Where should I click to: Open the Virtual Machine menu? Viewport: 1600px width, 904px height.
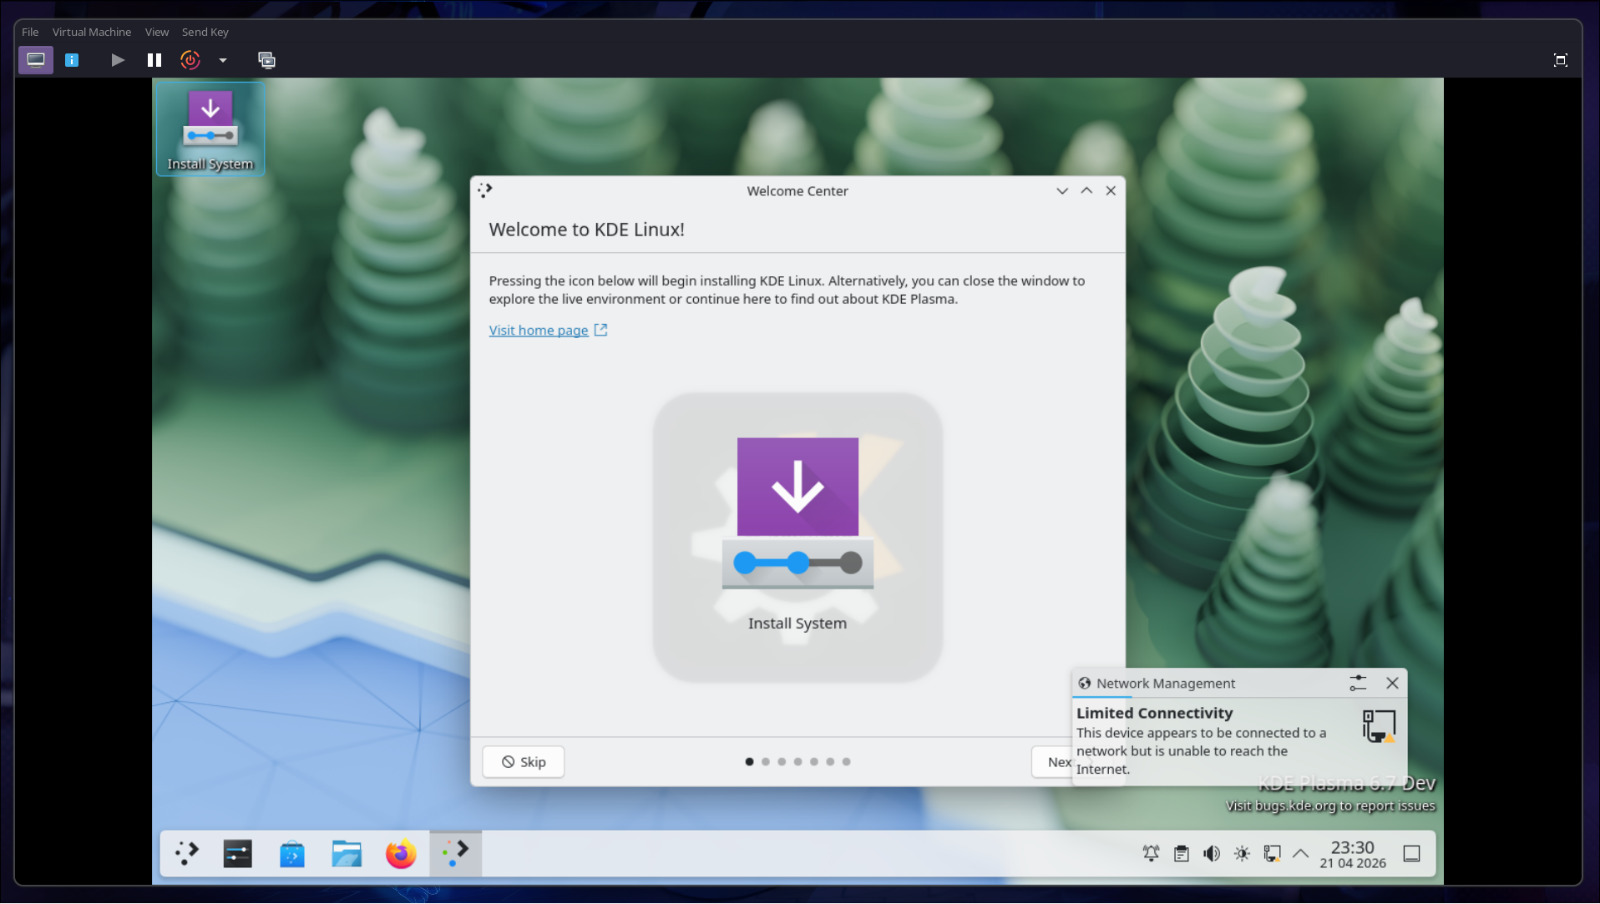91,31
